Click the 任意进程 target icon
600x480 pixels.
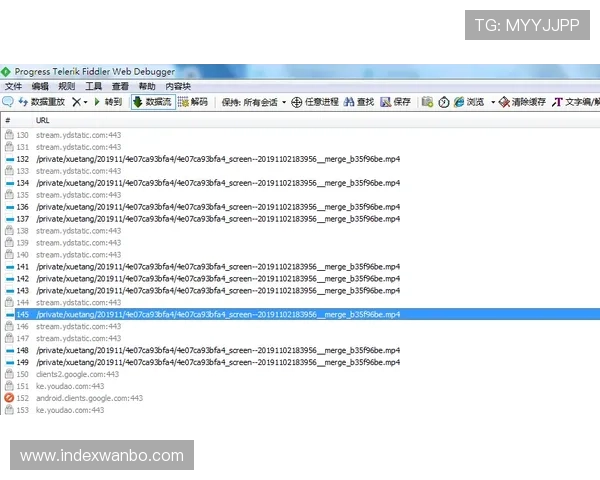point(315,102)
